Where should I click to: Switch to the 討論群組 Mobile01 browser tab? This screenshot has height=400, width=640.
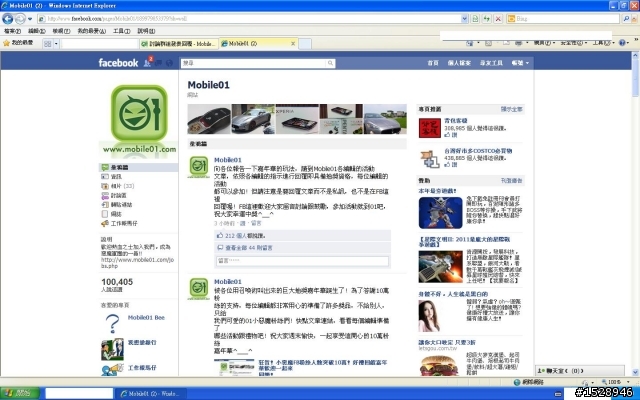coord(178,44)
